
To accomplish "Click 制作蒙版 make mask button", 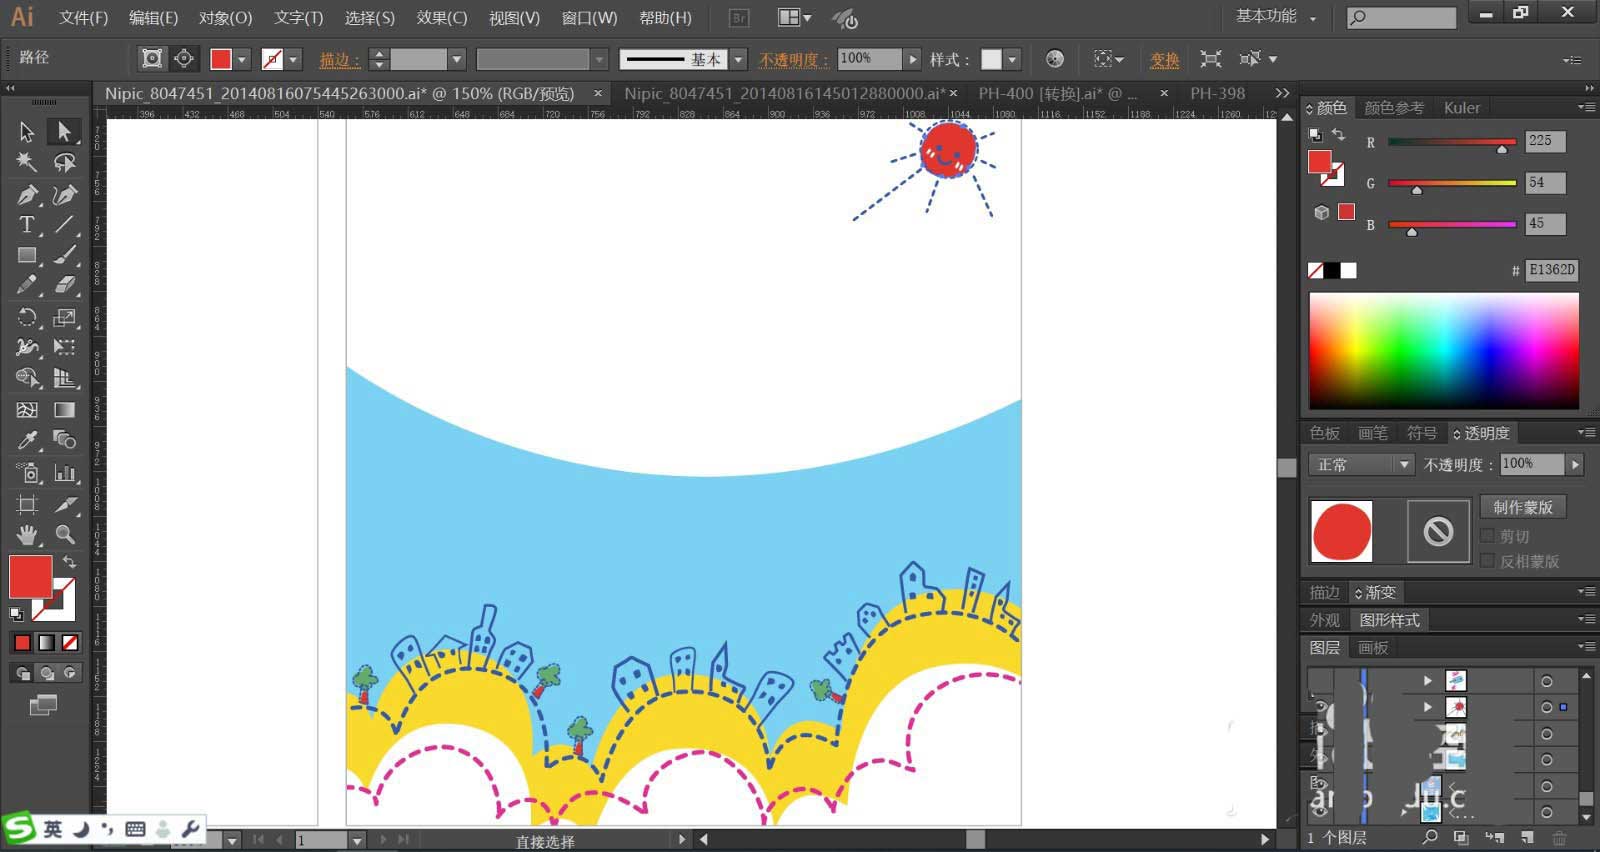I will (x=1523, y=507).
